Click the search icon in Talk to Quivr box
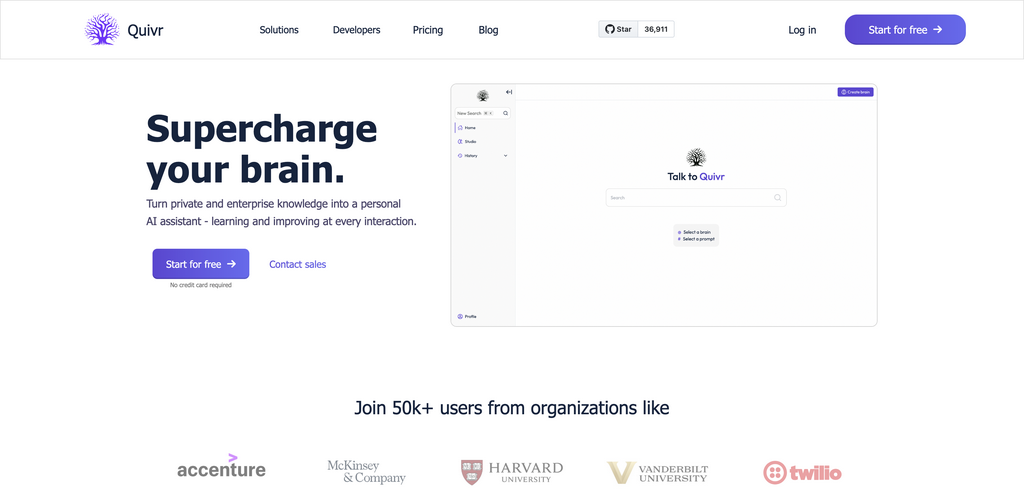This screenshot has height=498, width=1024. [x=777, y=198]
